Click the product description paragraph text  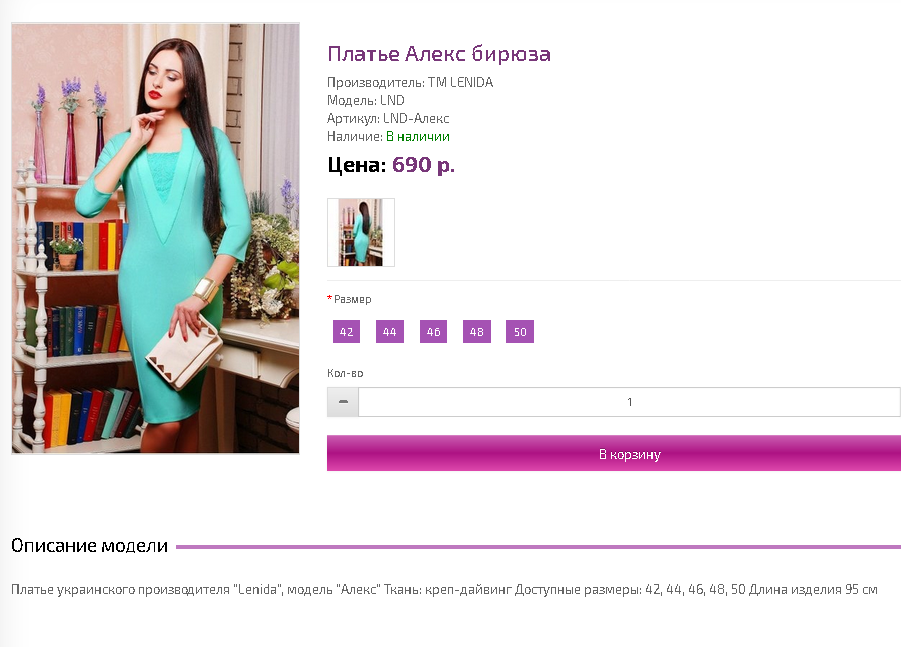pyautogui.click(x=444, y=590)
